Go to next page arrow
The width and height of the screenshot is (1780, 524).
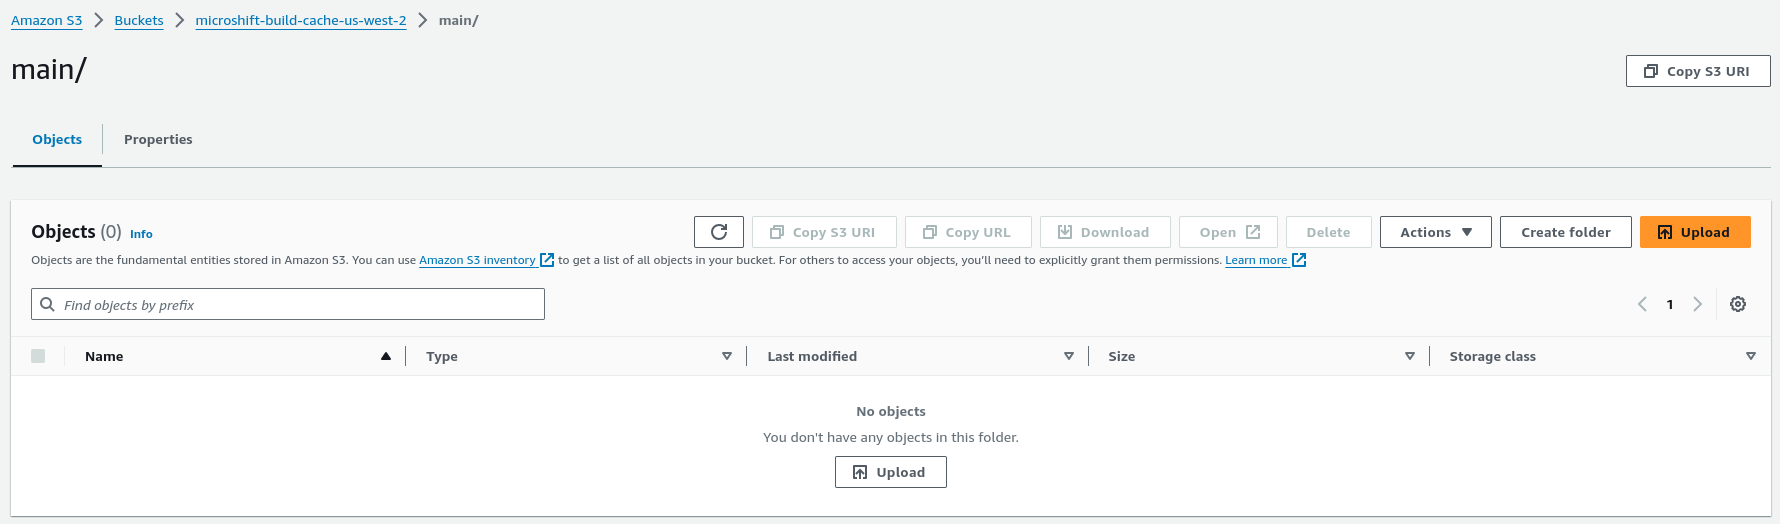pos(1697,304)
